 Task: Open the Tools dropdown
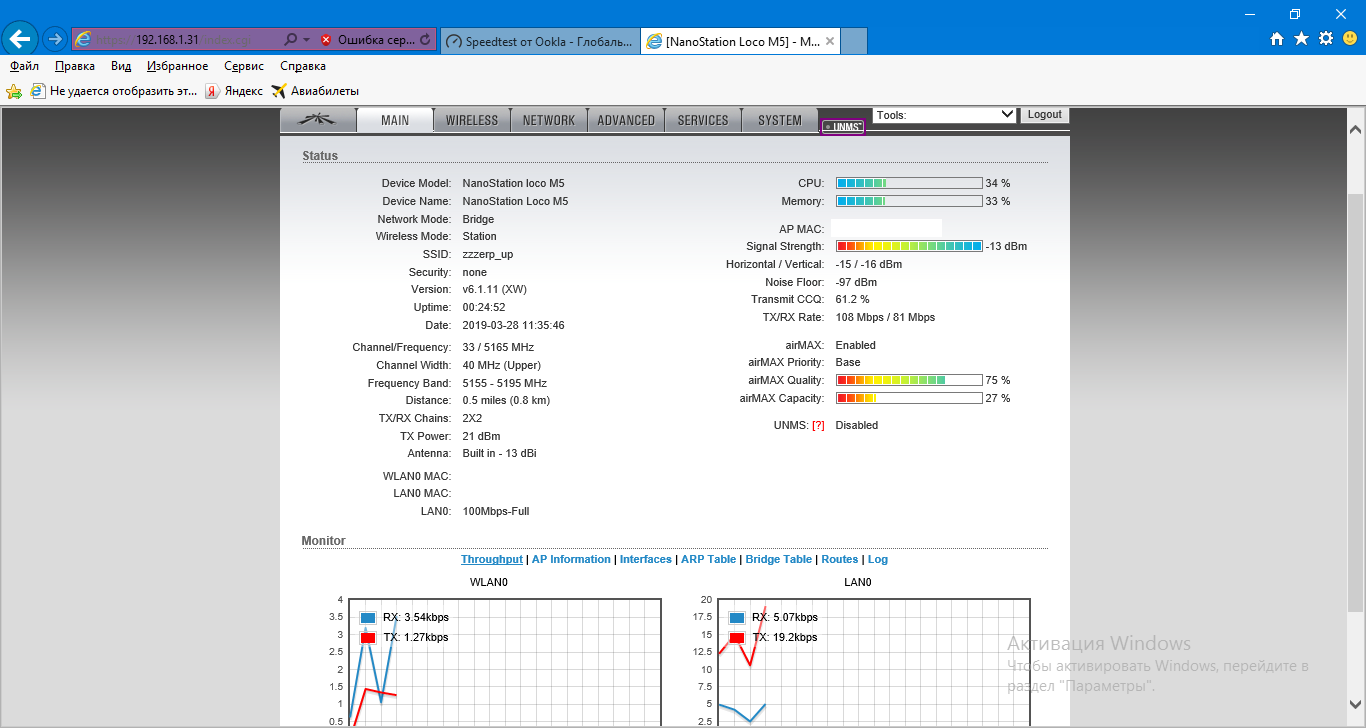(x=944, y=115)
